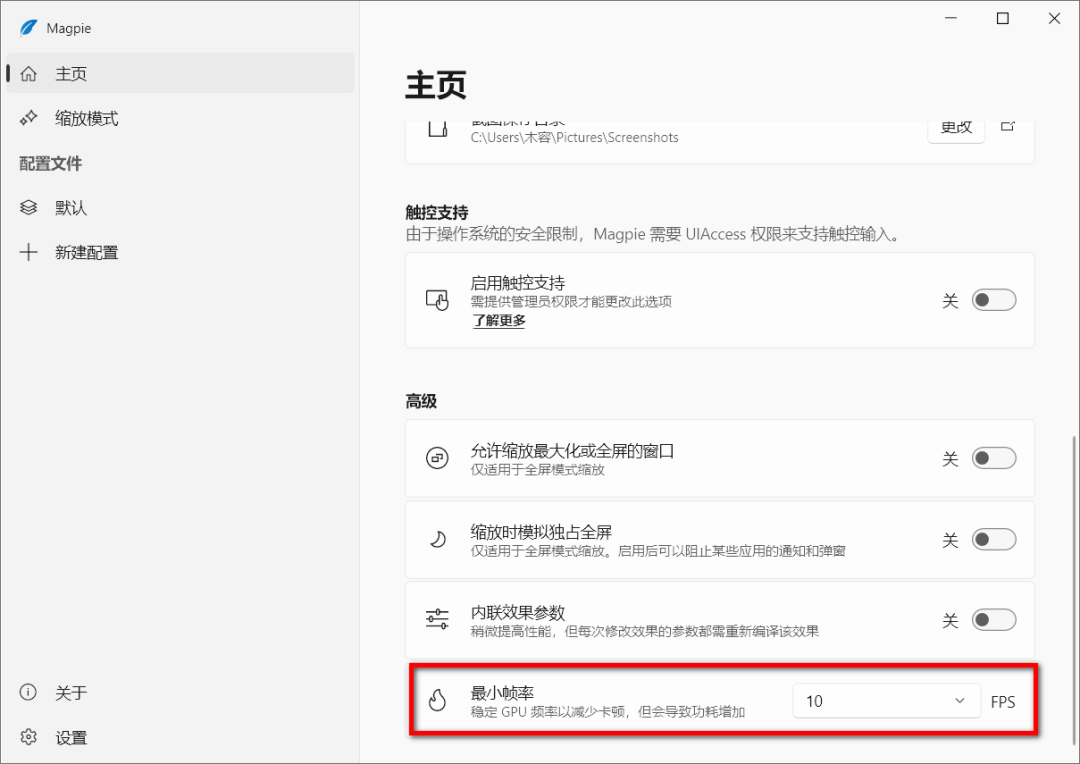Viewport: 1080px width, 764px height.
Task: Click the info icon beside 关于
Action: [29, 693]
